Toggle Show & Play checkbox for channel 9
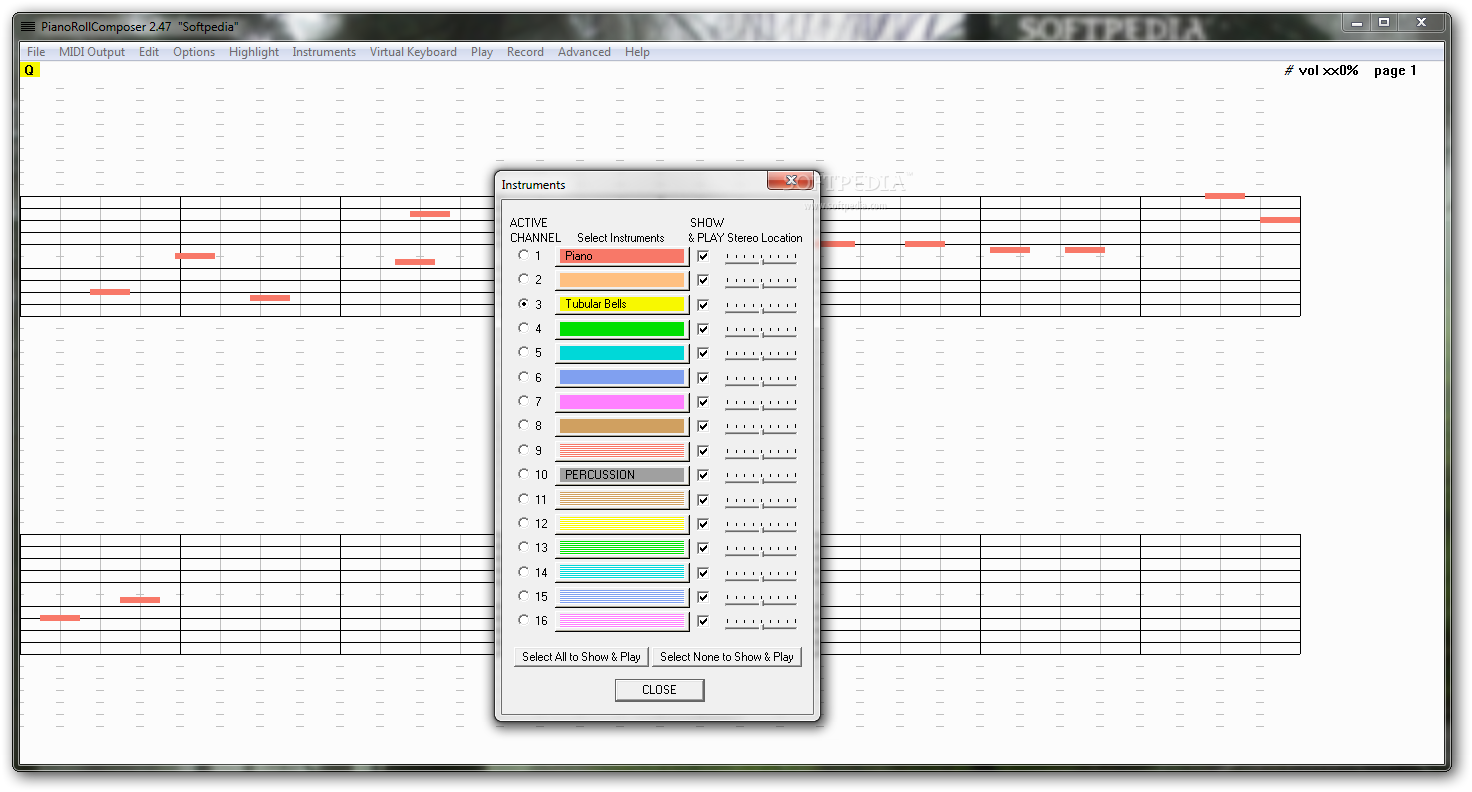 [702, 451]
